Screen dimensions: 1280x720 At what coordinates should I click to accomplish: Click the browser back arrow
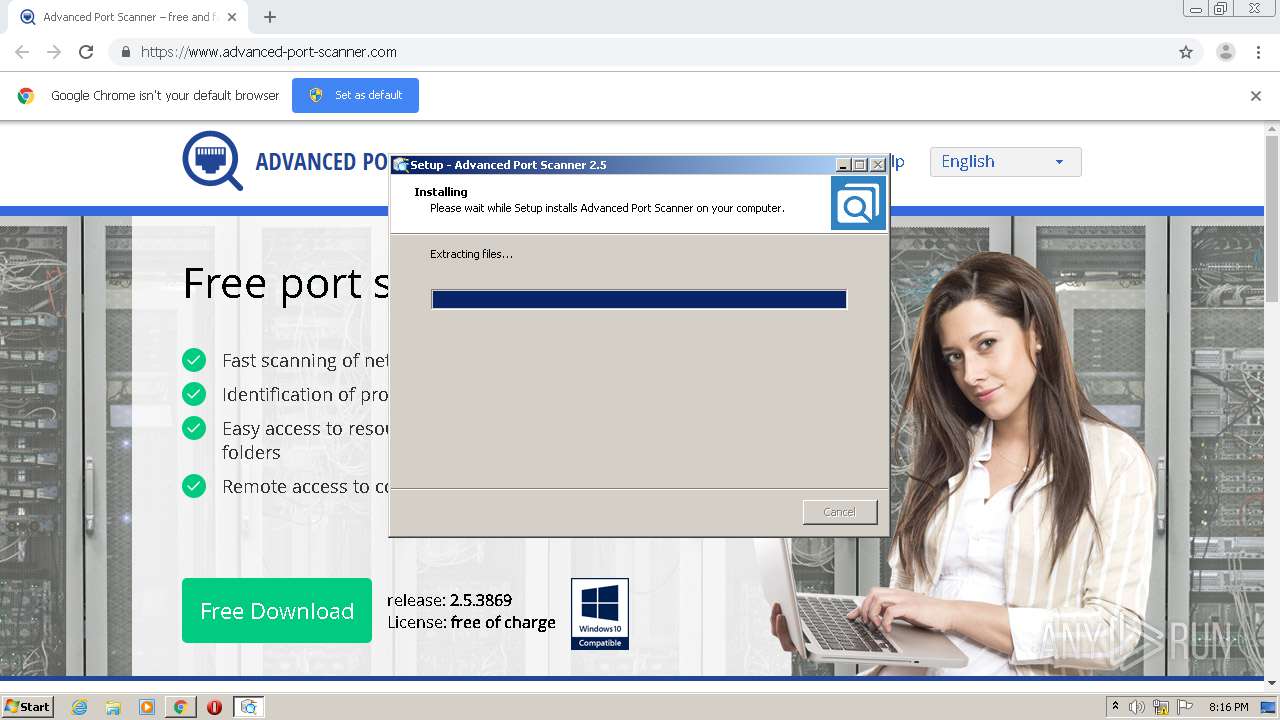click(22, 52)
